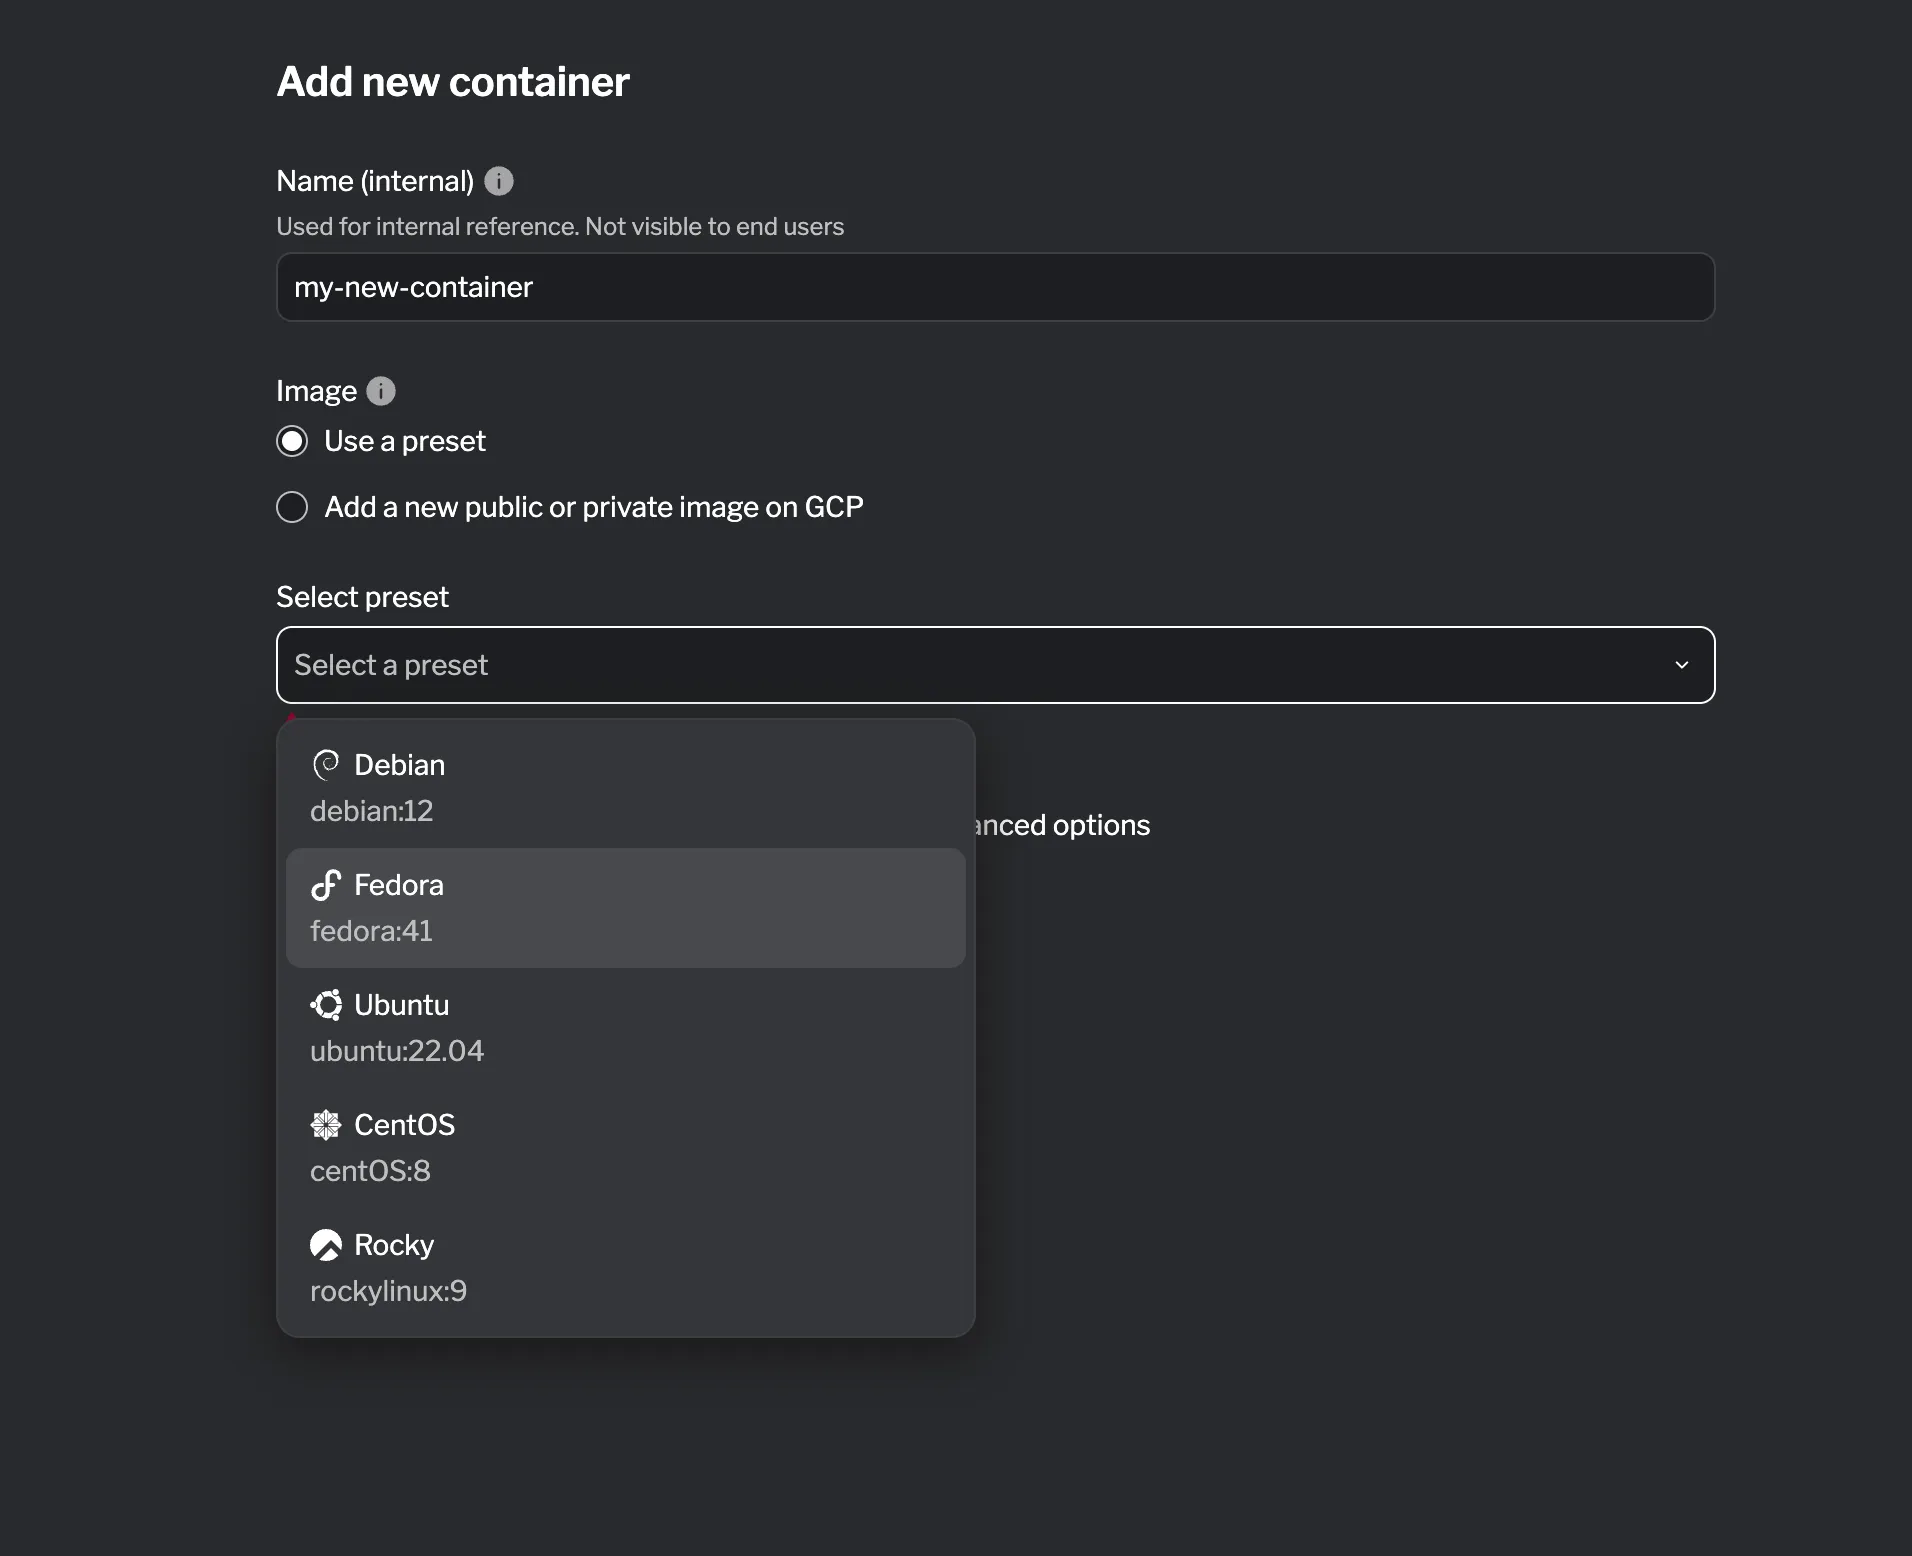This screenshot has height=1556, width=1912.
Task: Click the Ubuntu circle logo icon
Action: point(326,1005)
